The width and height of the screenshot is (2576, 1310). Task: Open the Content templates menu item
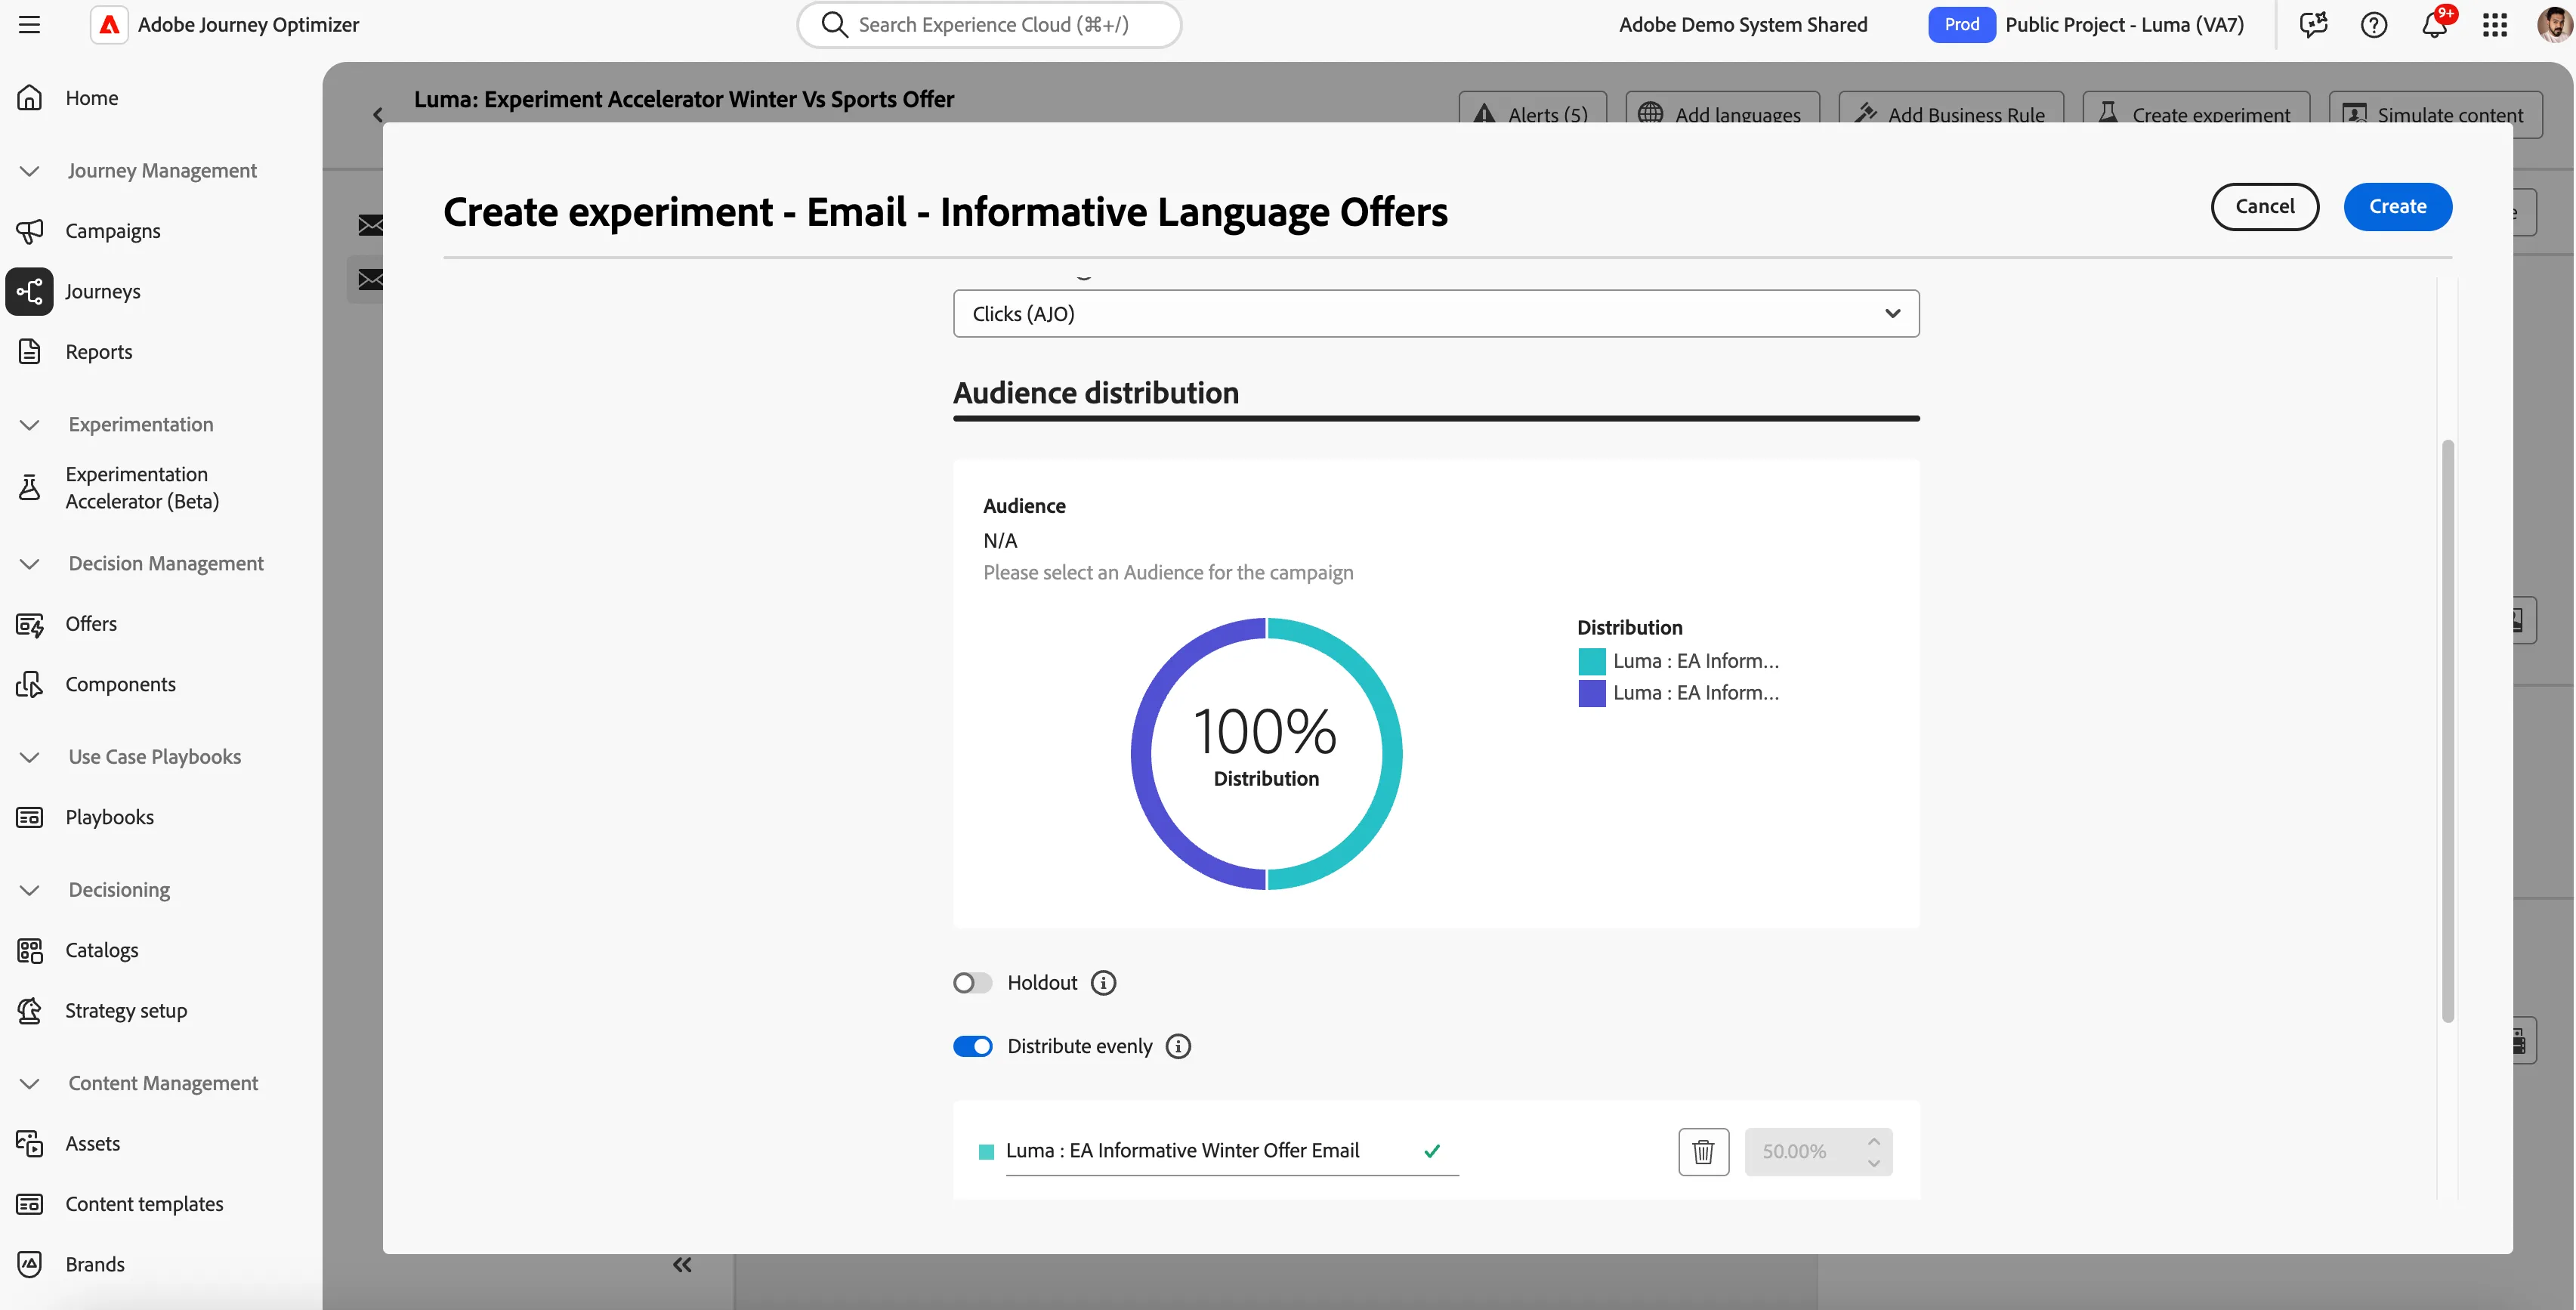145,1205
